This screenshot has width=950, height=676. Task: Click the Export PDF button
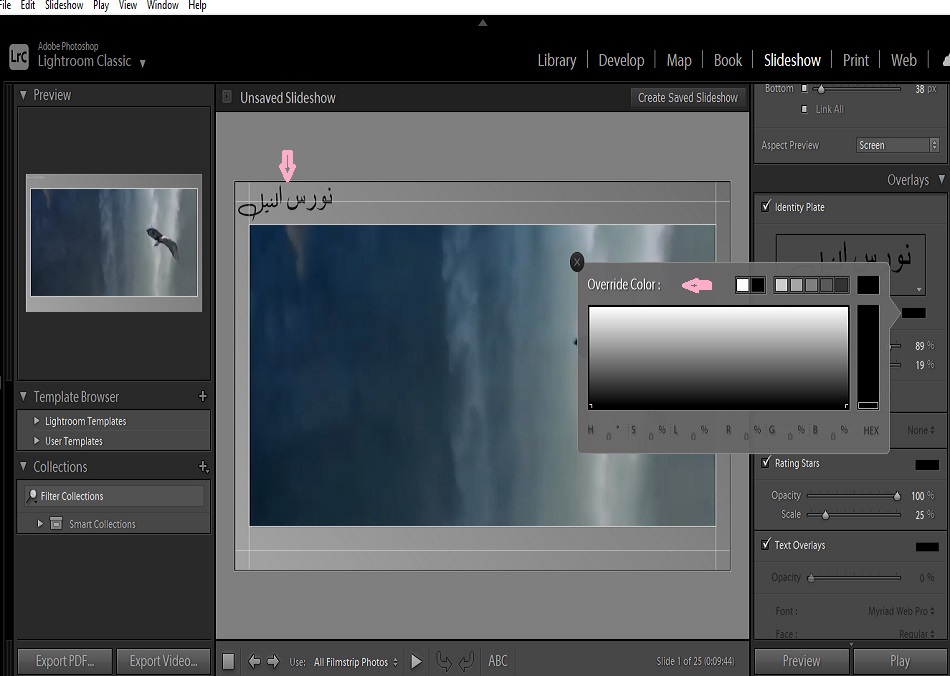[x=65, y=661]
